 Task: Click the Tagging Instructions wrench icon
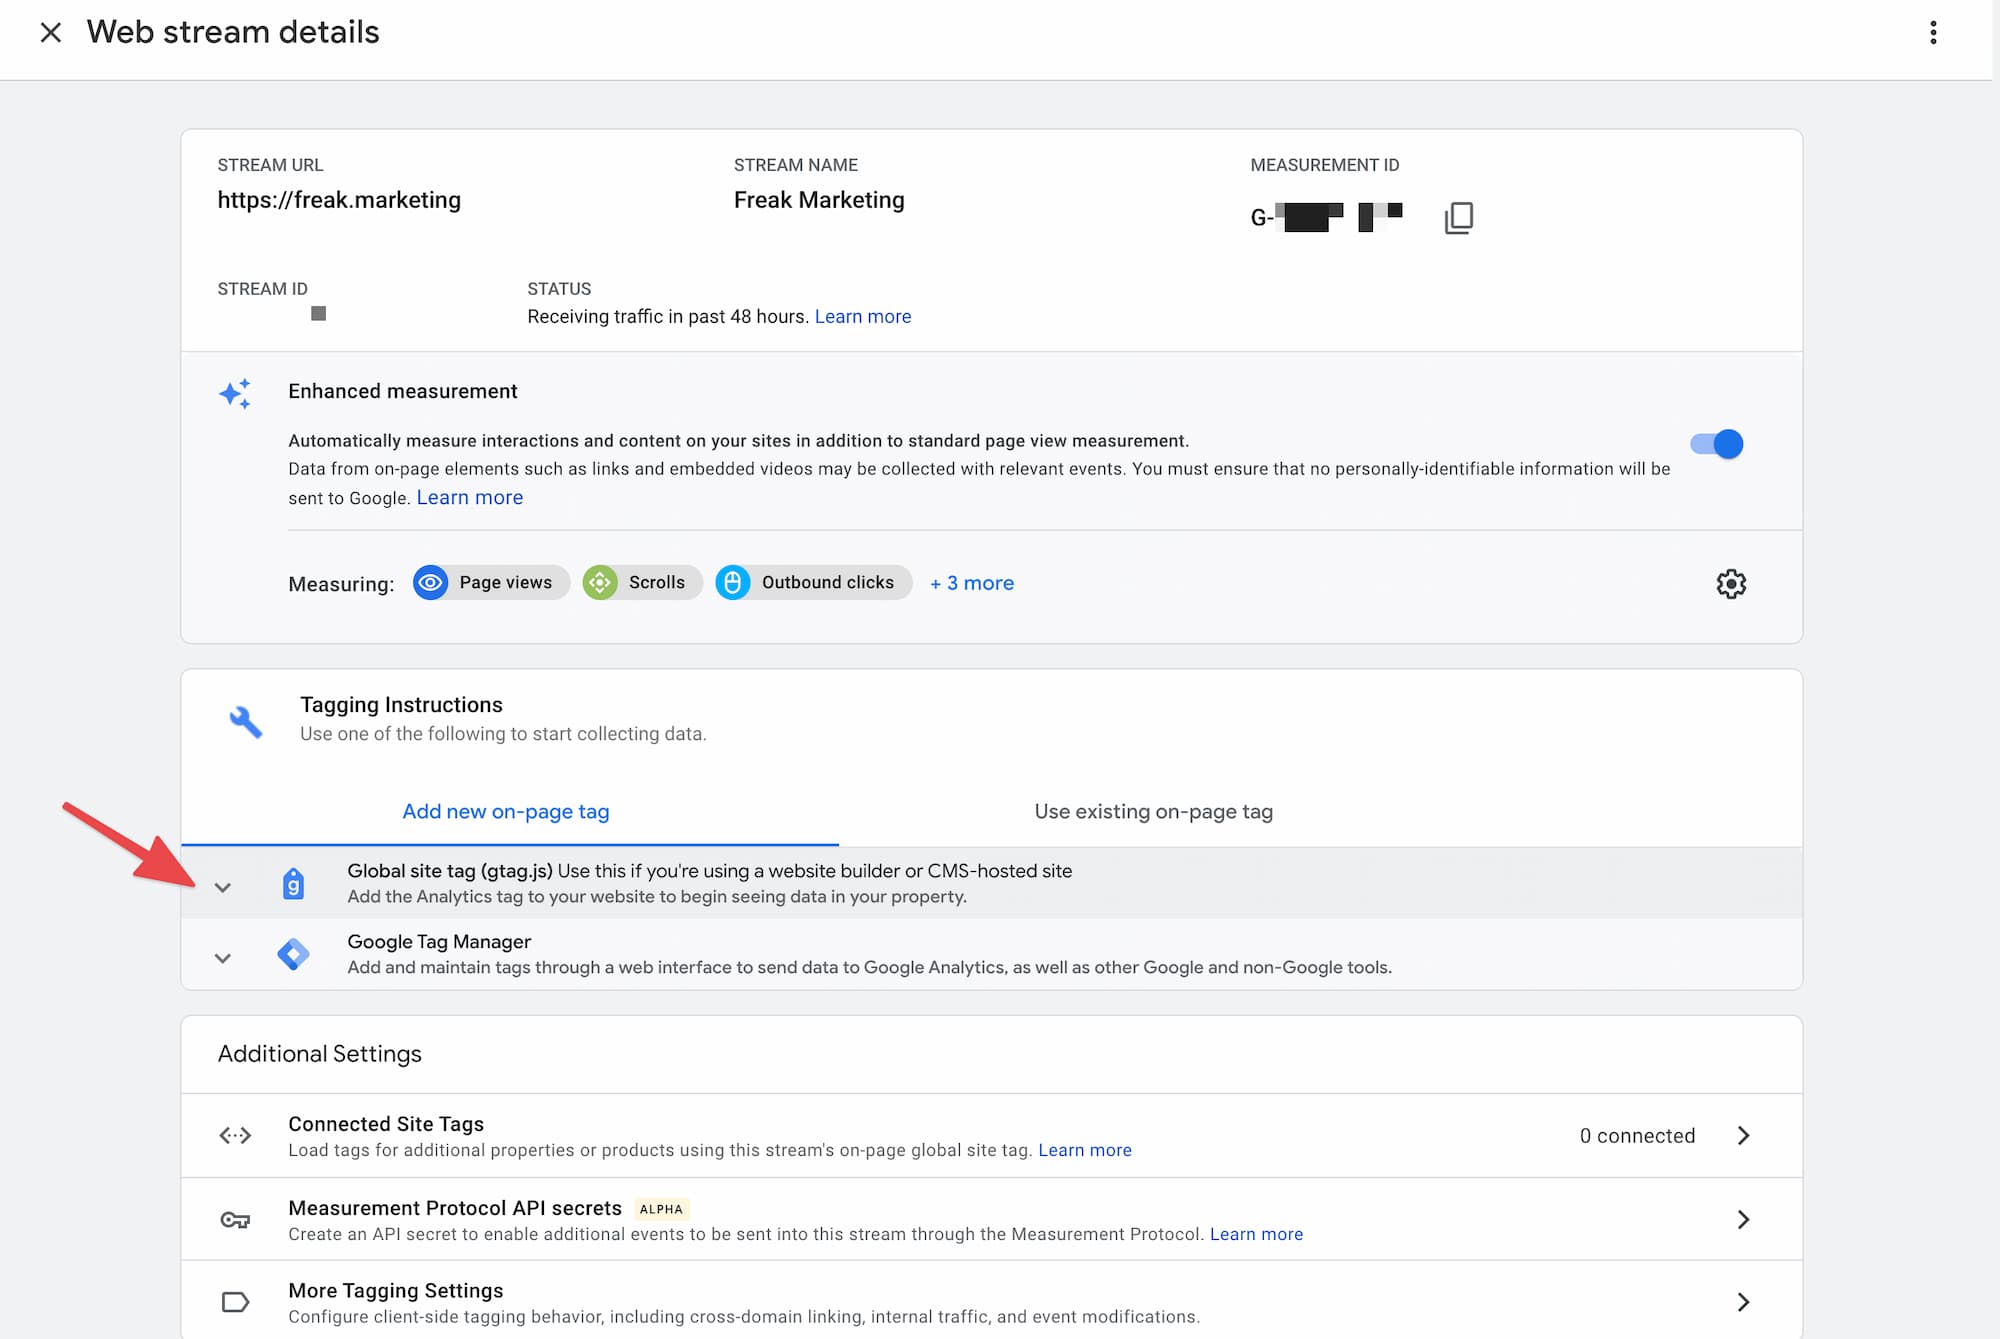coord(245,721)
